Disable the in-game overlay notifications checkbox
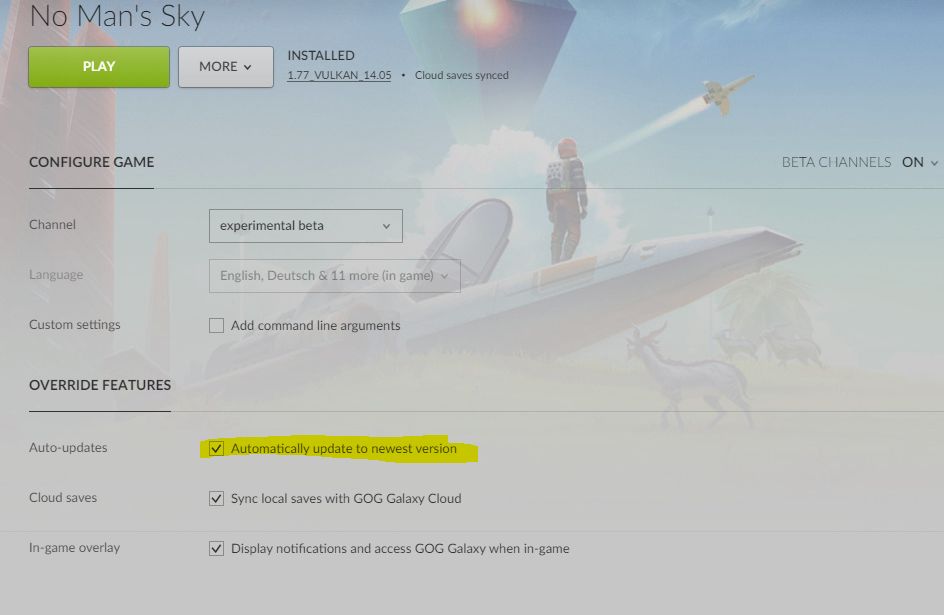The height and width of the screenshot is (615, 944). (x=216, y=548)
